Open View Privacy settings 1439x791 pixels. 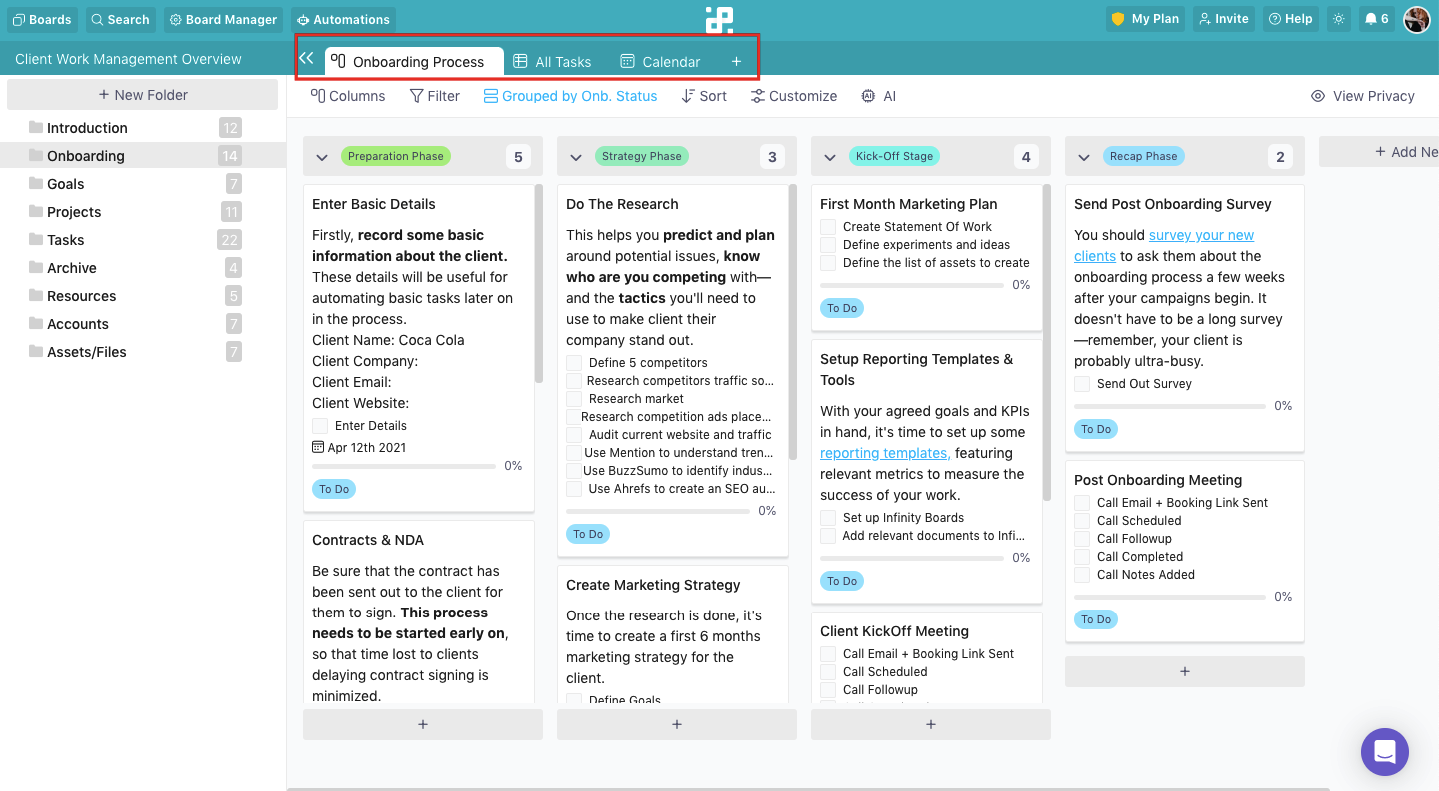[x=1363, y=96]
